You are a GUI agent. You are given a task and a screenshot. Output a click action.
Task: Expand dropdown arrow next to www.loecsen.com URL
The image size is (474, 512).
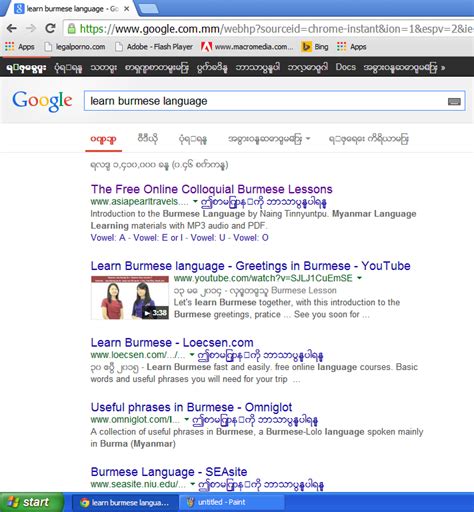pyautogui.click(x=192, y=355)
